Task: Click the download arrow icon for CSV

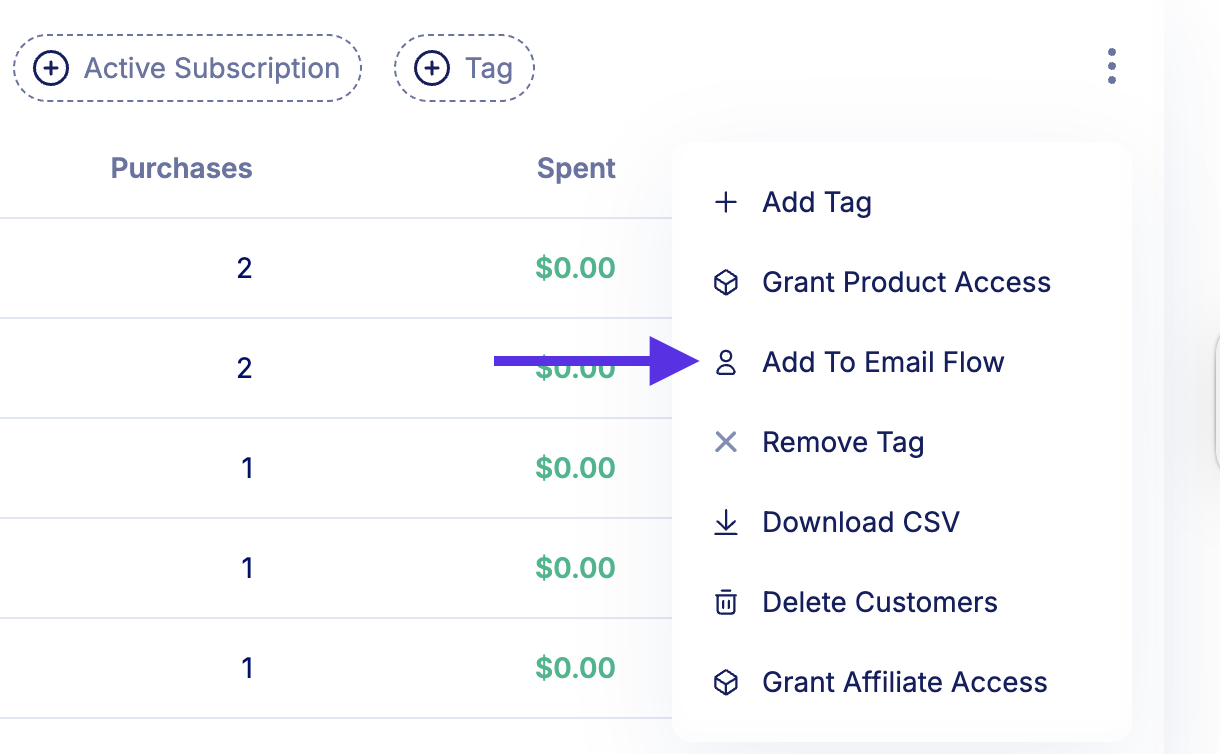Action: [726, 522]
